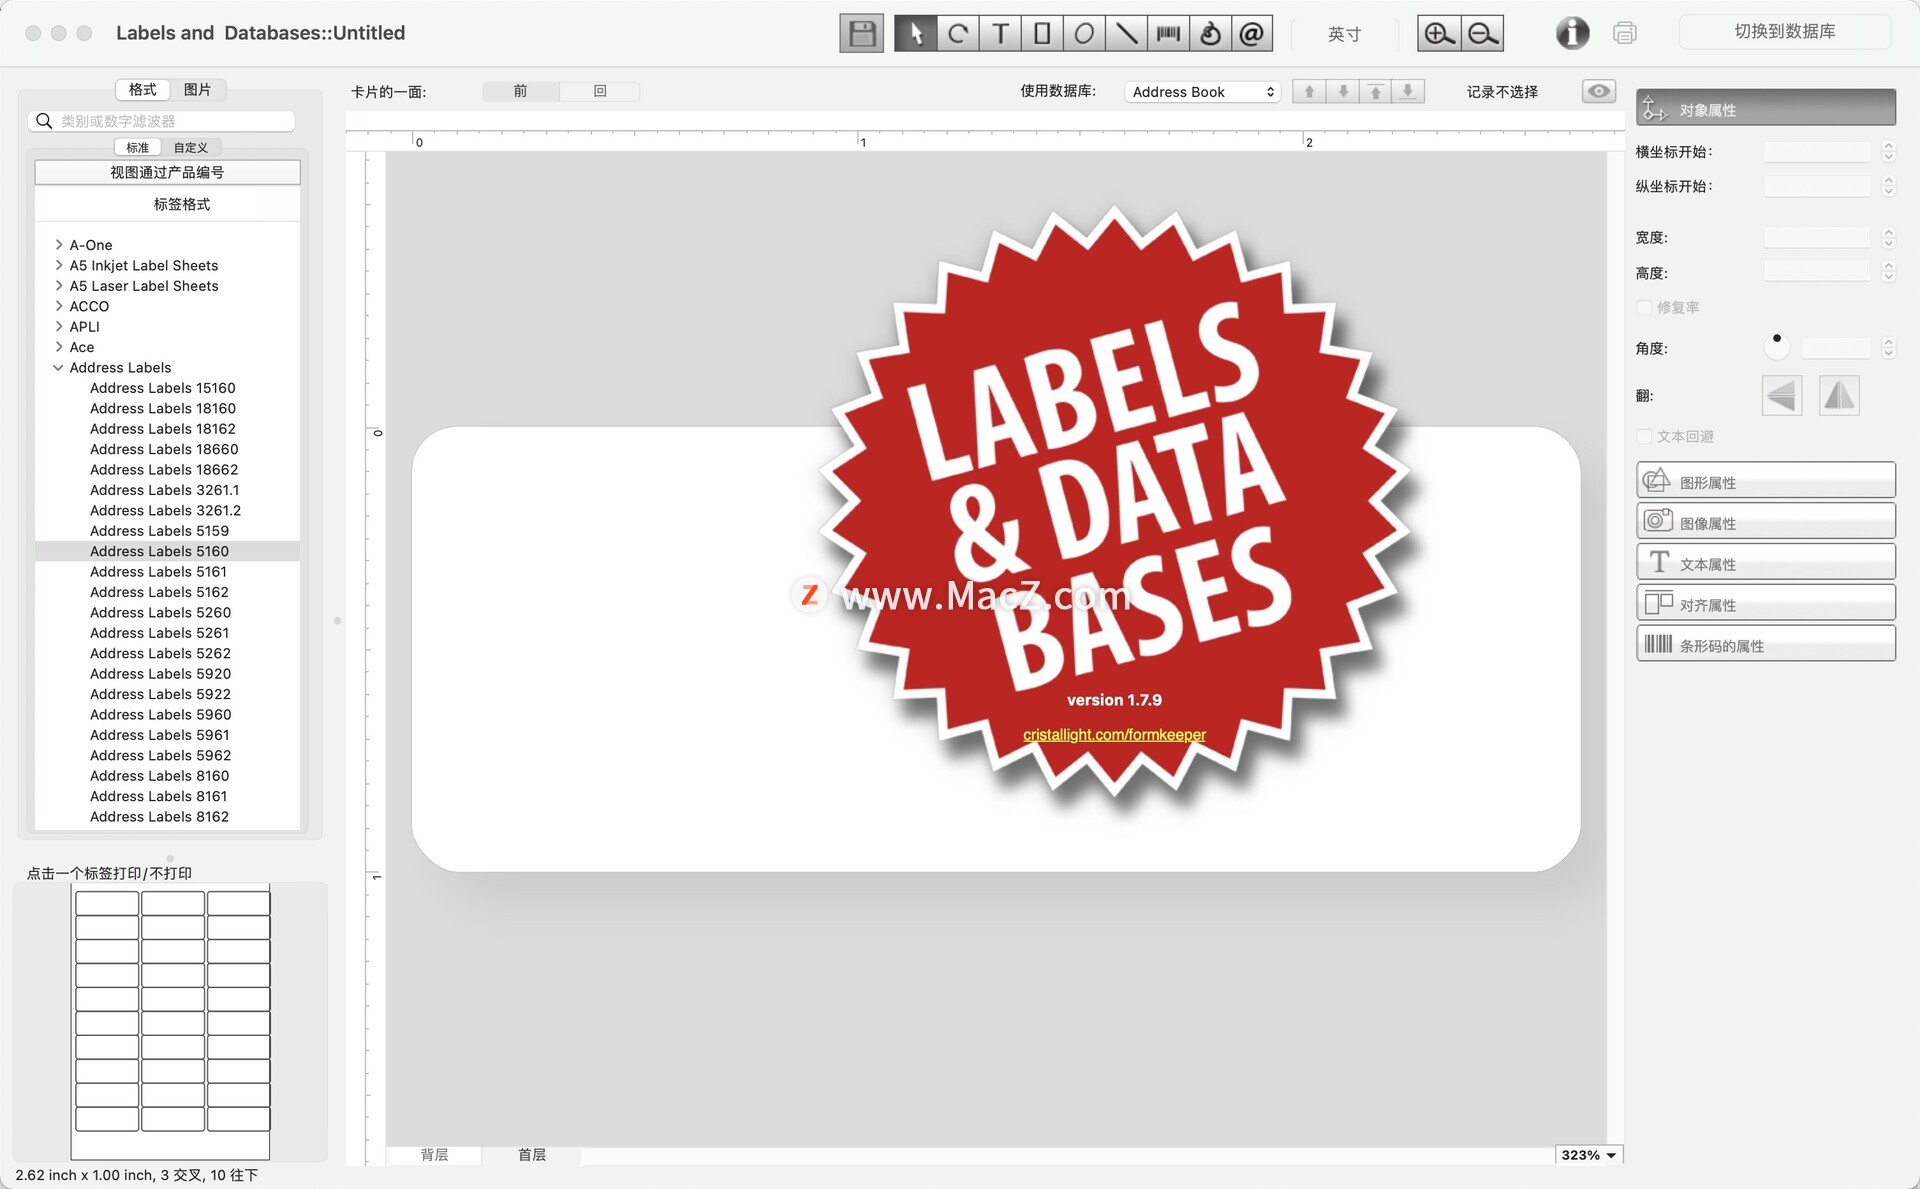Click the 英寸 units button
Viewport: 1920px width, 1189px height.
pos(1344,34)
